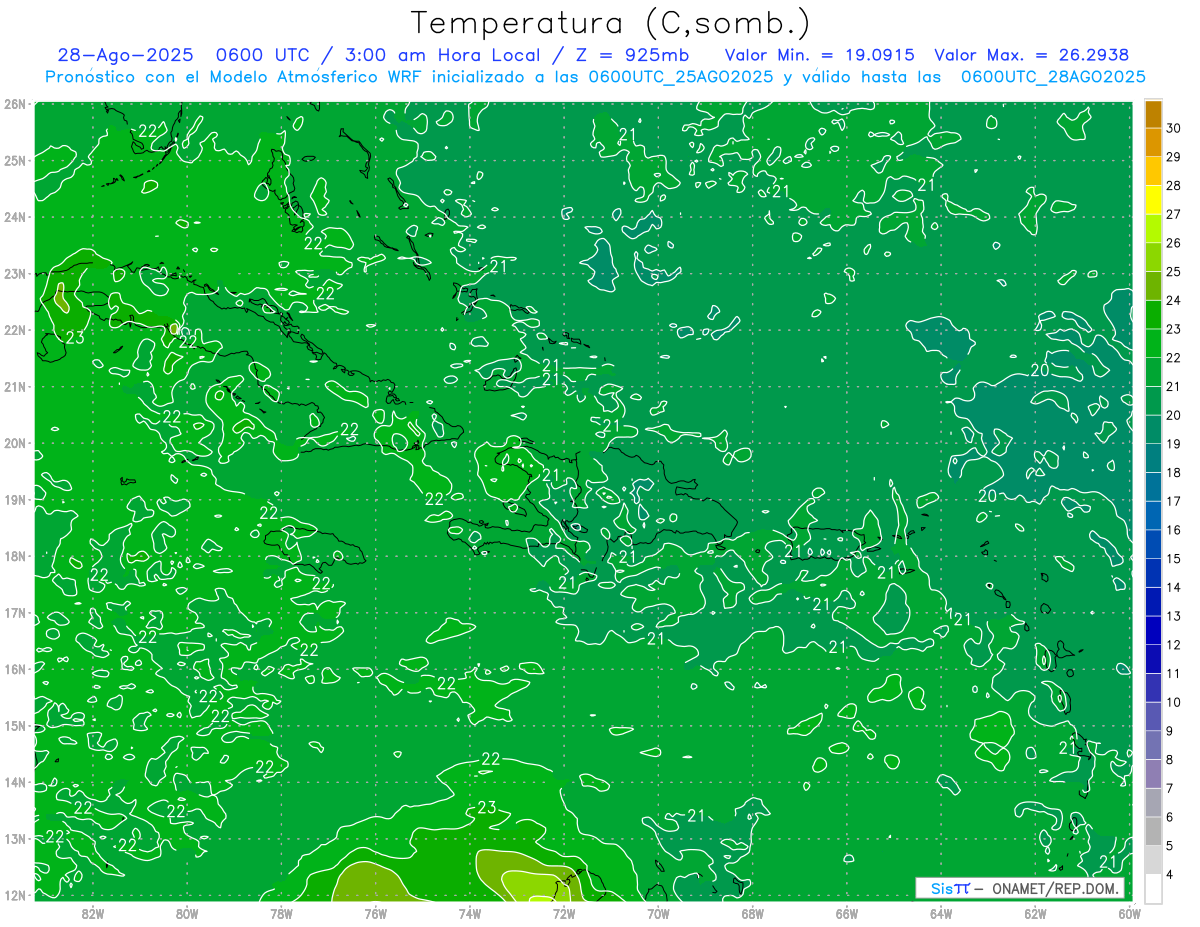Click the "29" color scale label
This screenshot has height=927, width=1200.
[1174, 157]
